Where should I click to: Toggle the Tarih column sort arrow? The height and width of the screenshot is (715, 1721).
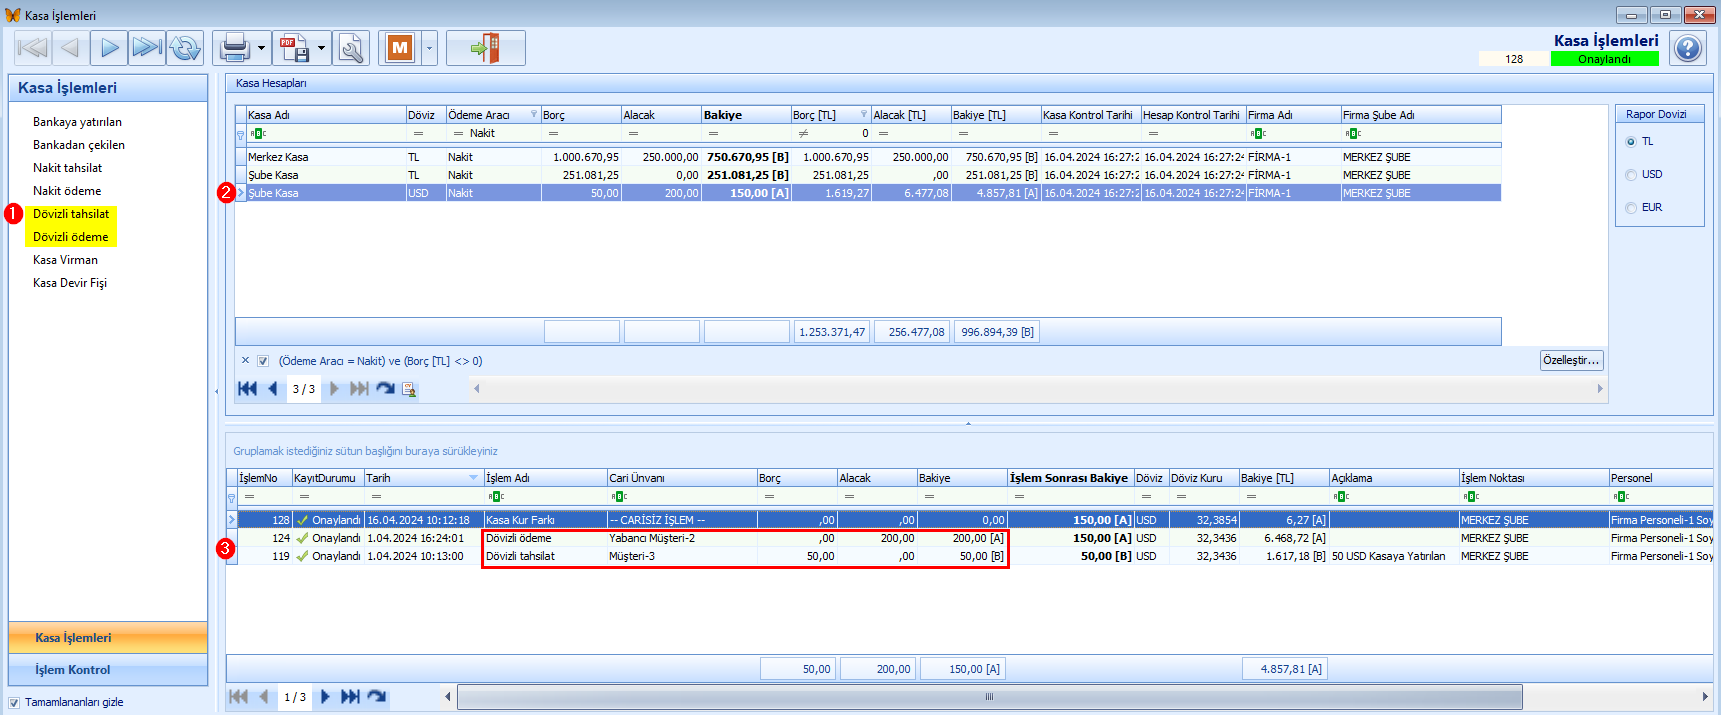(x=474, y=478)
